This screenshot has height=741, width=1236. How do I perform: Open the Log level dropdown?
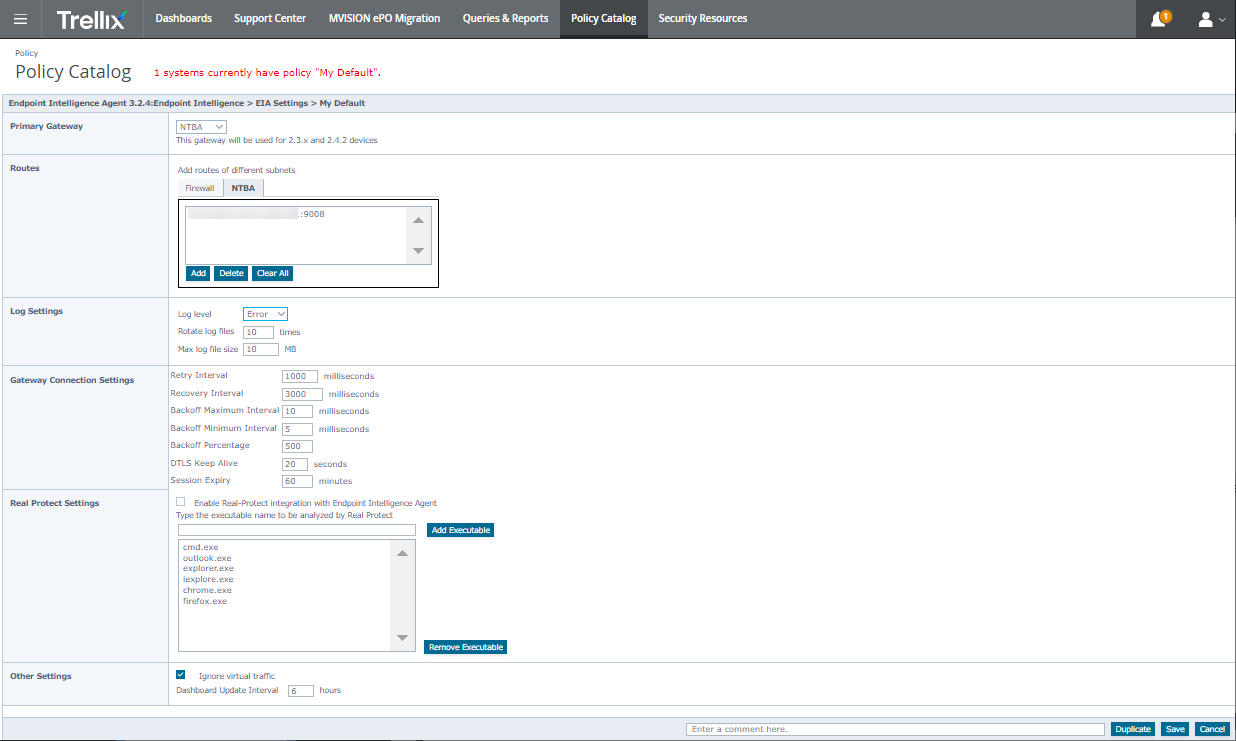[265, 314]
